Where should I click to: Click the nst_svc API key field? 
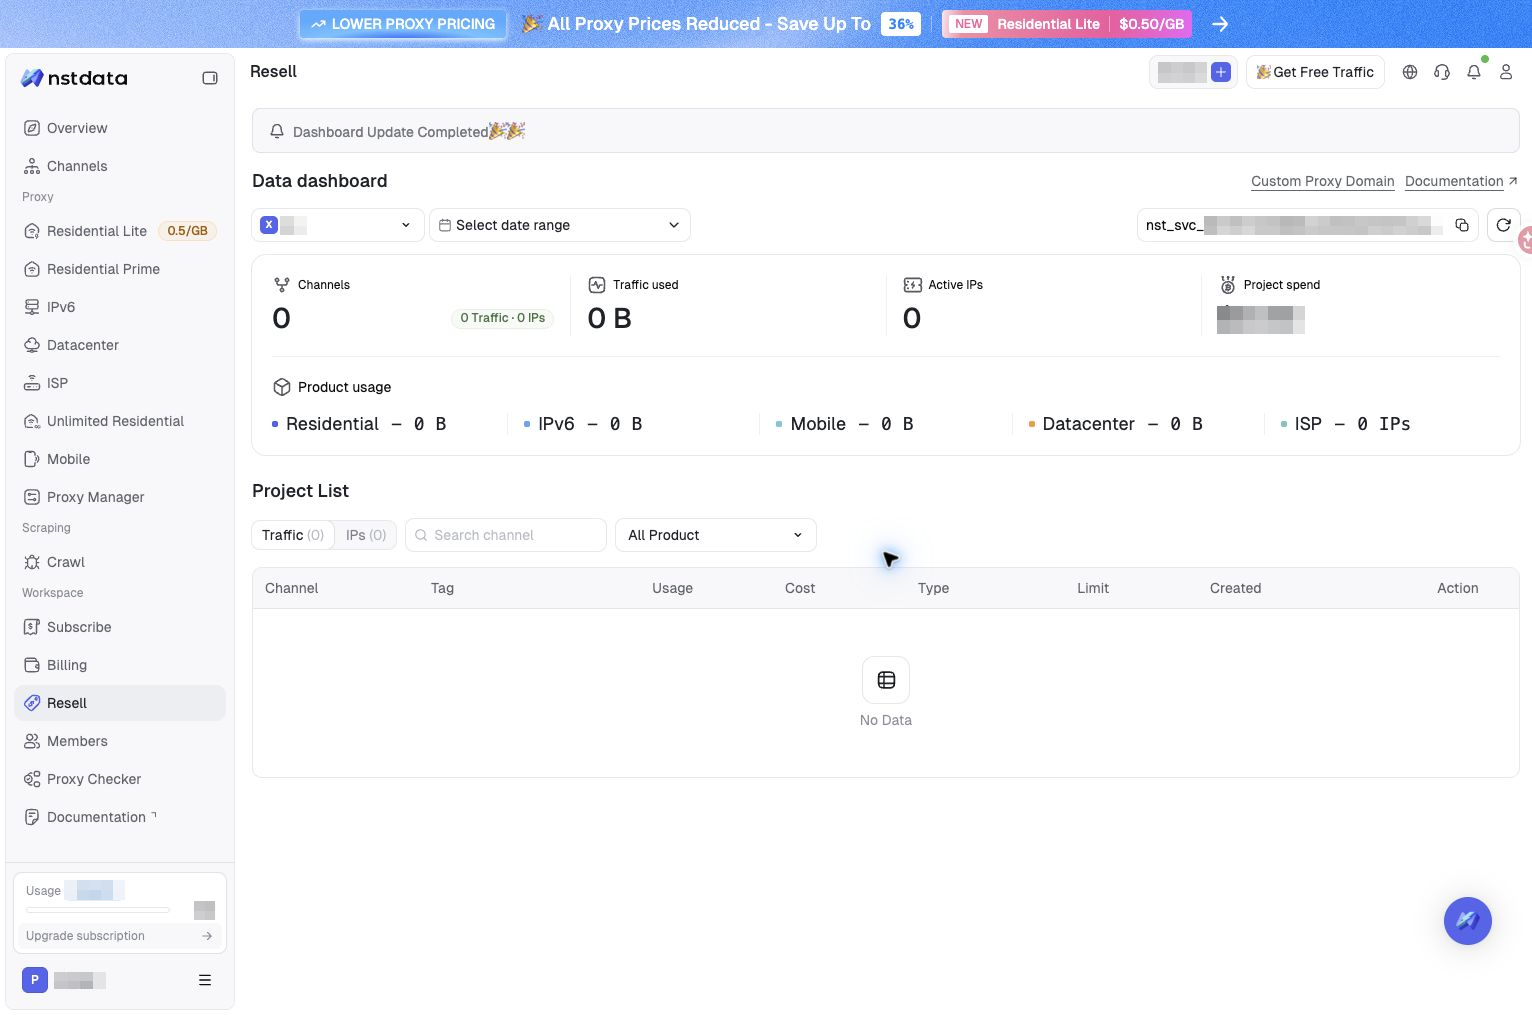(1308, 225)
